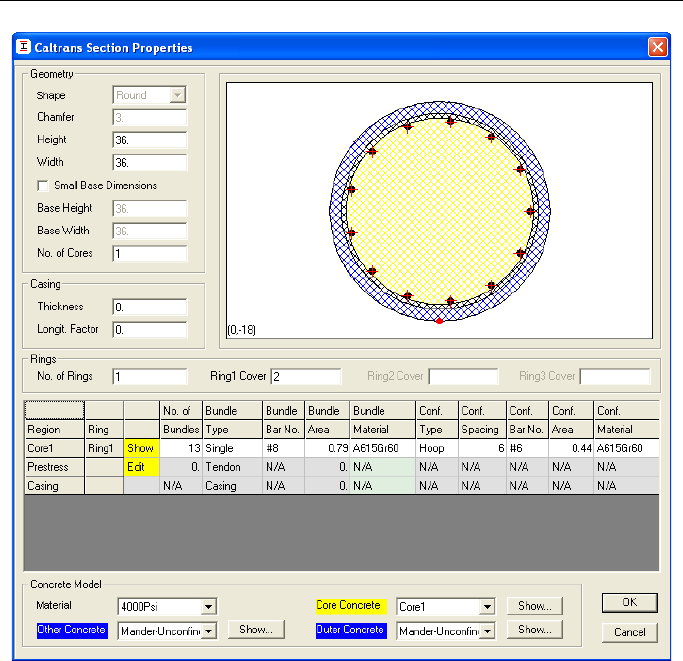683x661 pixels.
Task: Open the Core Concrete Core1 dropdown
Action: (x=486, y=606)
